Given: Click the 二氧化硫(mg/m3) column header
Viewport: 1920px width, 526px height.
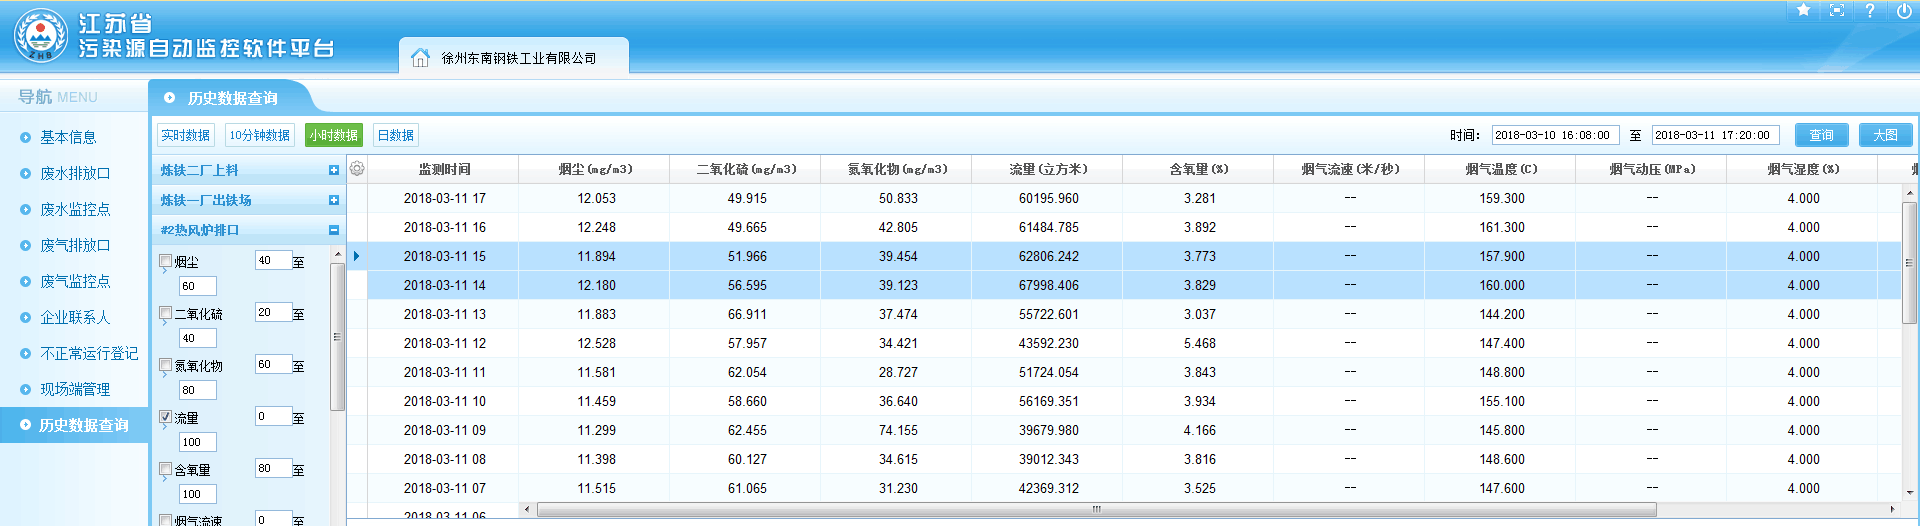Looking at the screenshot, I should coord(746,169).
